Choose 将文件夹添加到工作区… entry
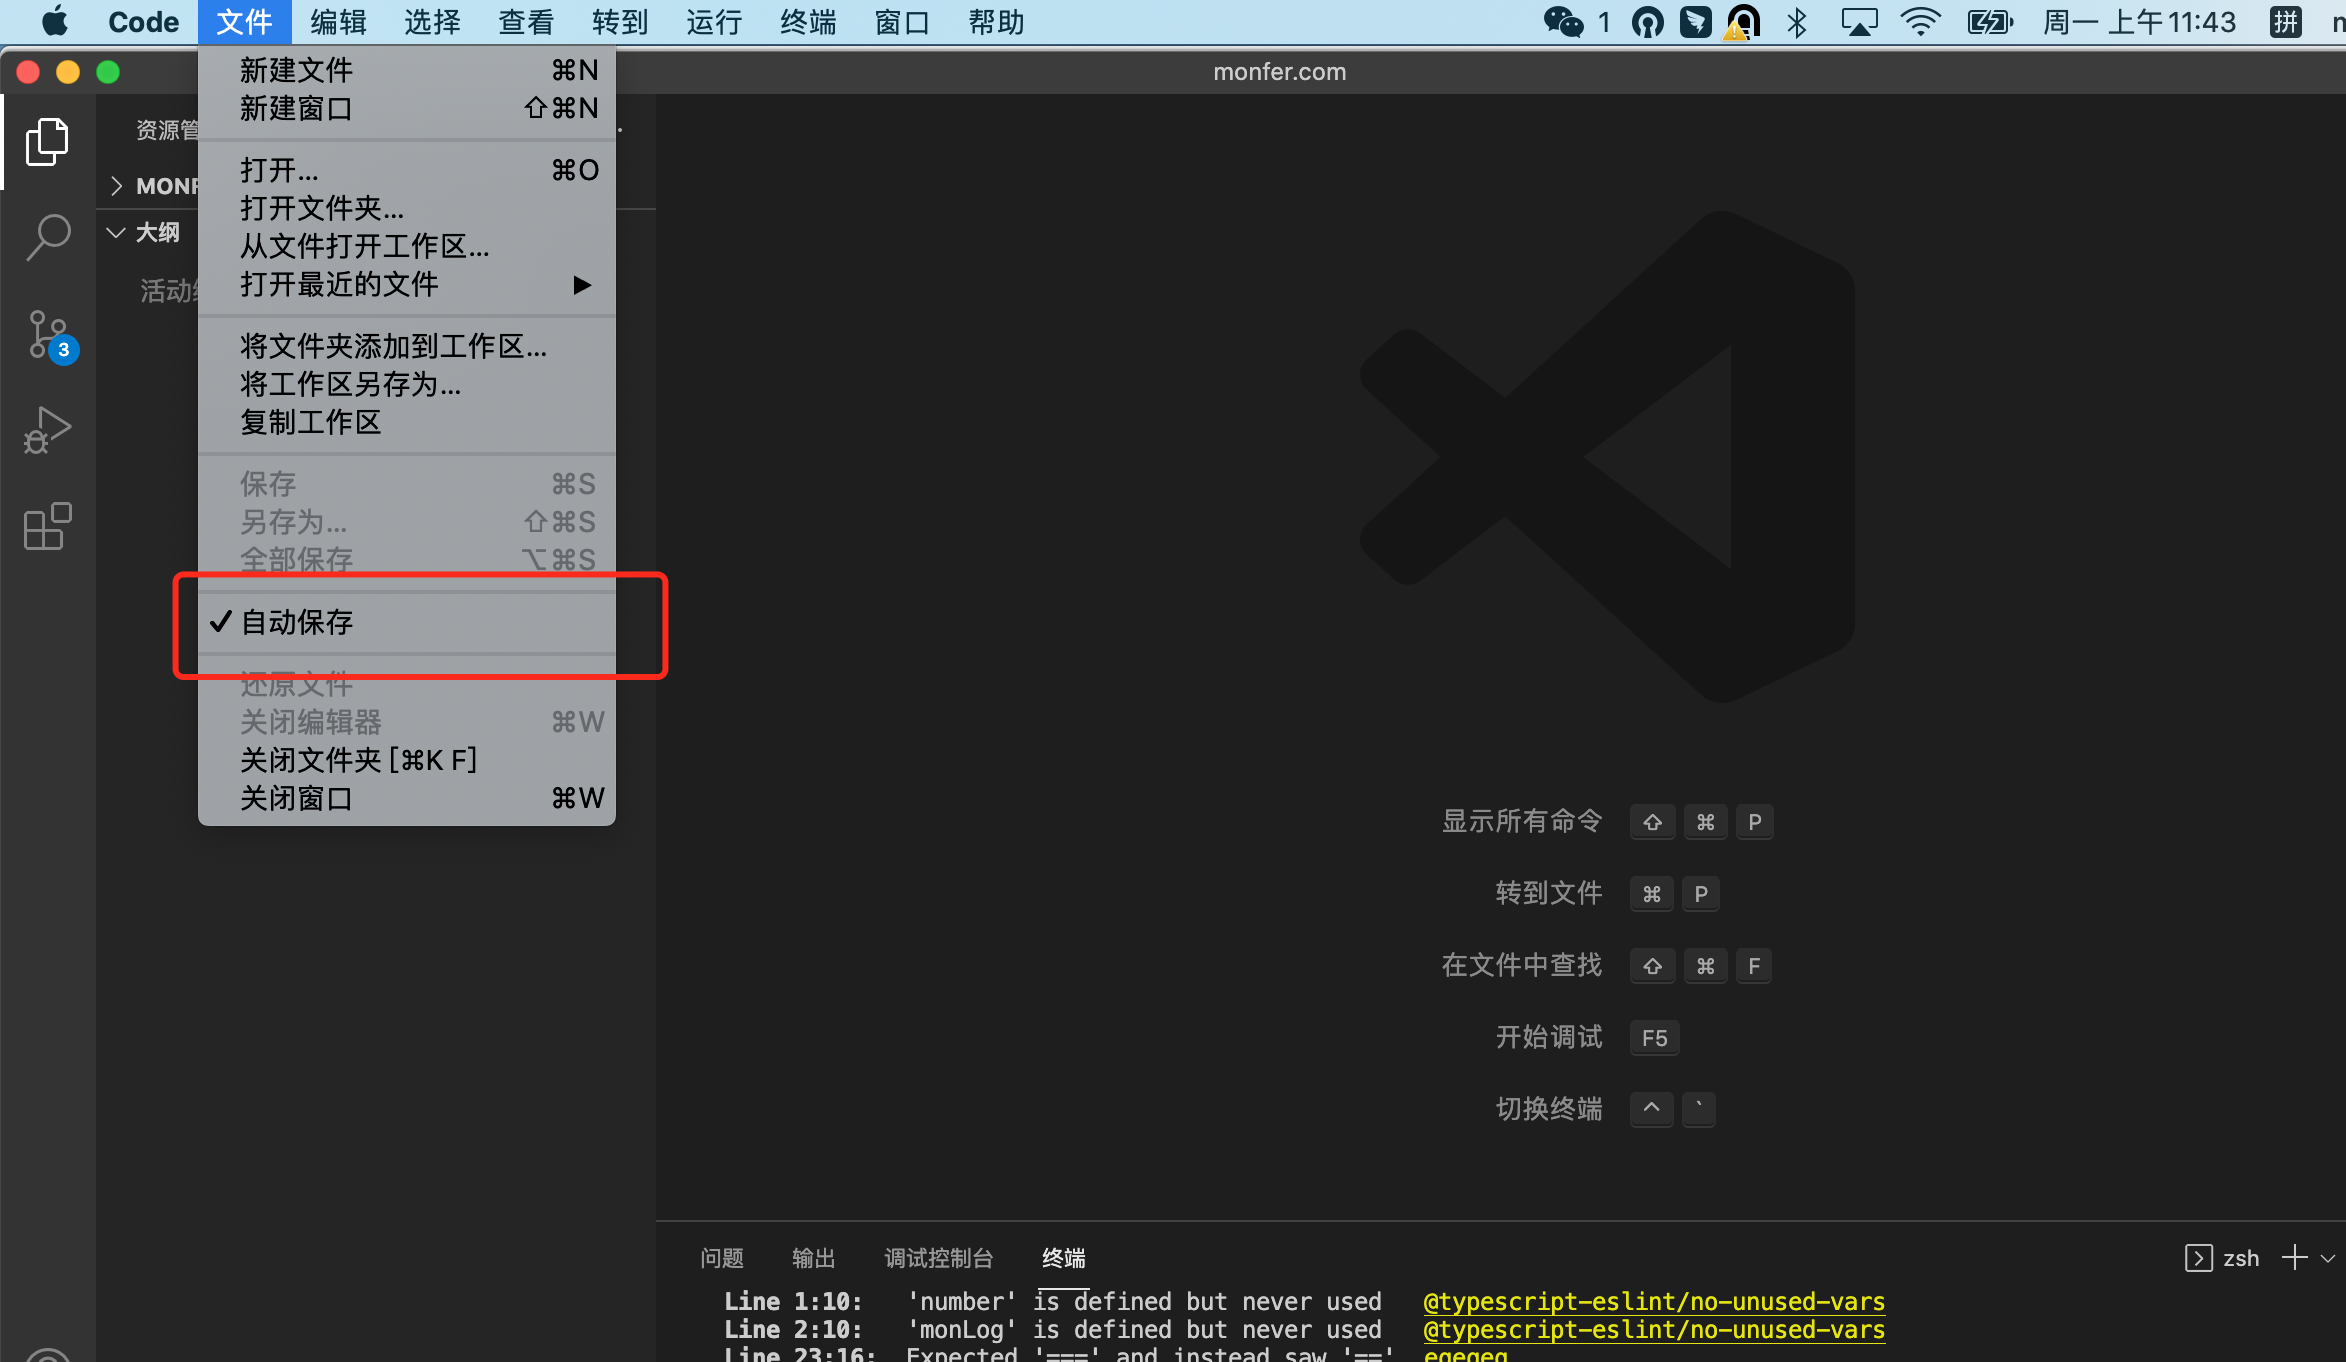Image resolution: width=2346 pixels, height=1362 pixels. pos(407,346)
